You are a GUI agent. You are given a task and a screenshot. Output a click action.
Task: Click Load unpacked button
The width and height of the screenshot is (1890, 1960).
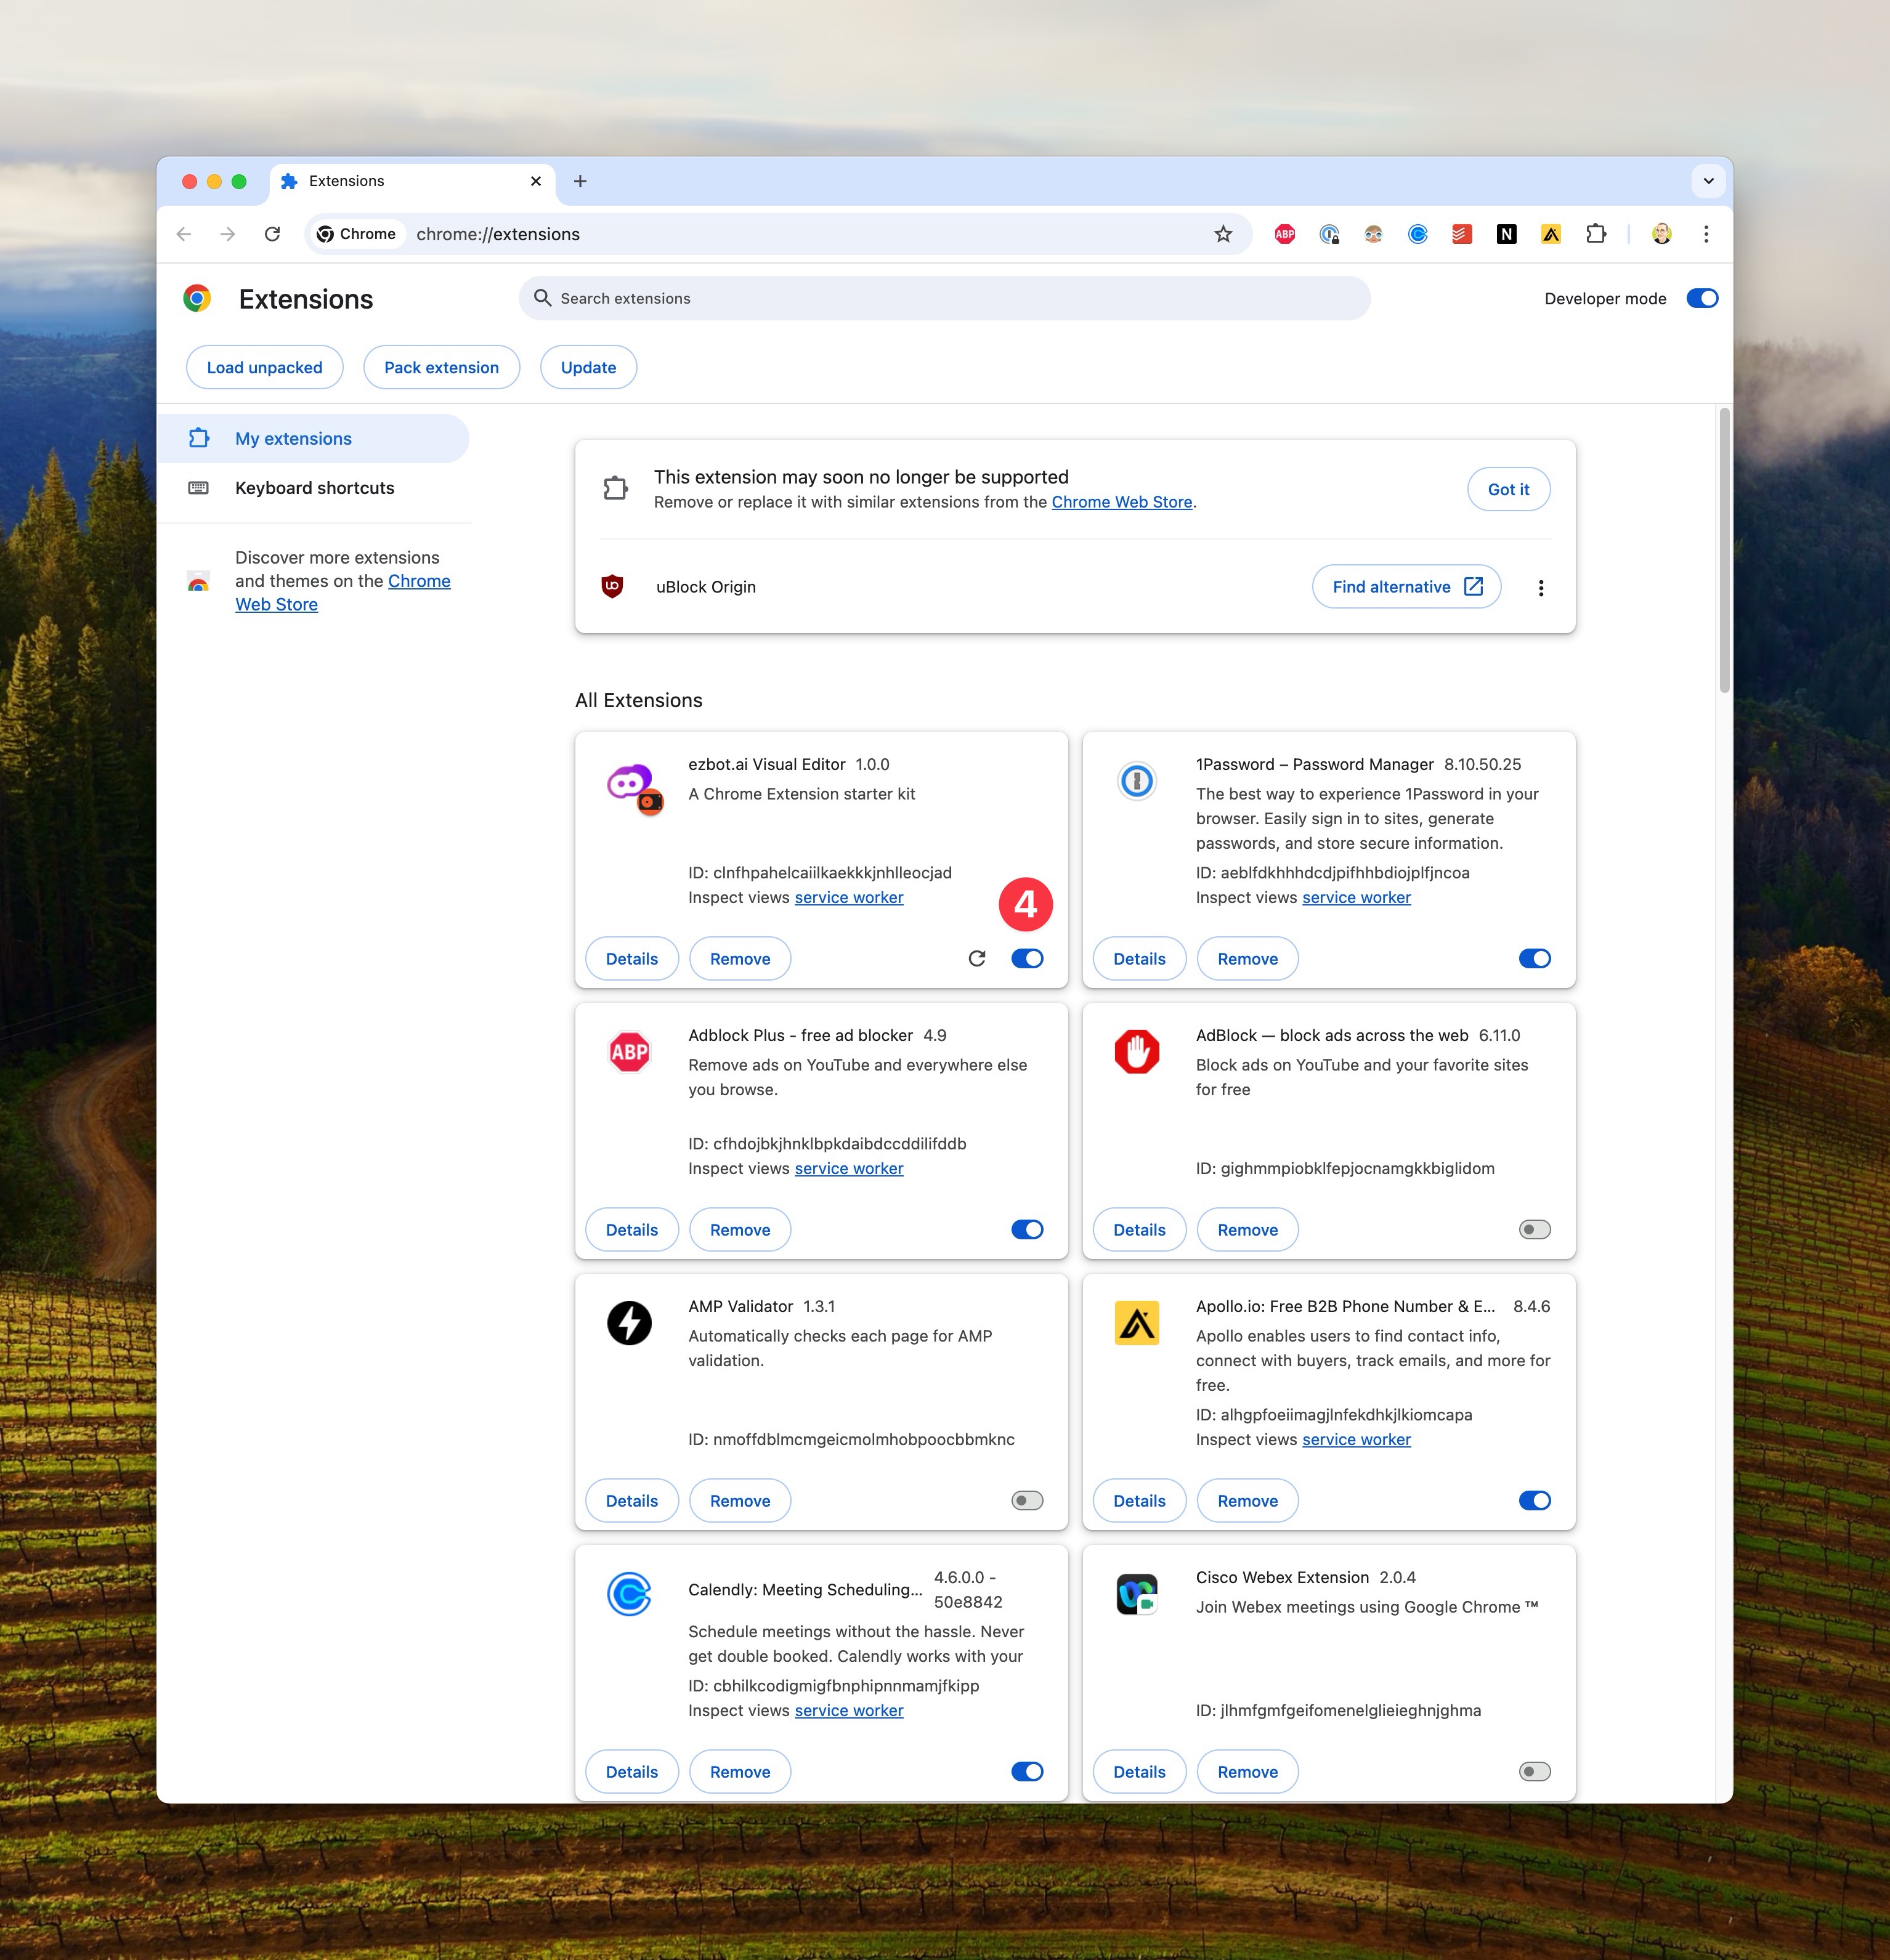[x=264, y=367]
